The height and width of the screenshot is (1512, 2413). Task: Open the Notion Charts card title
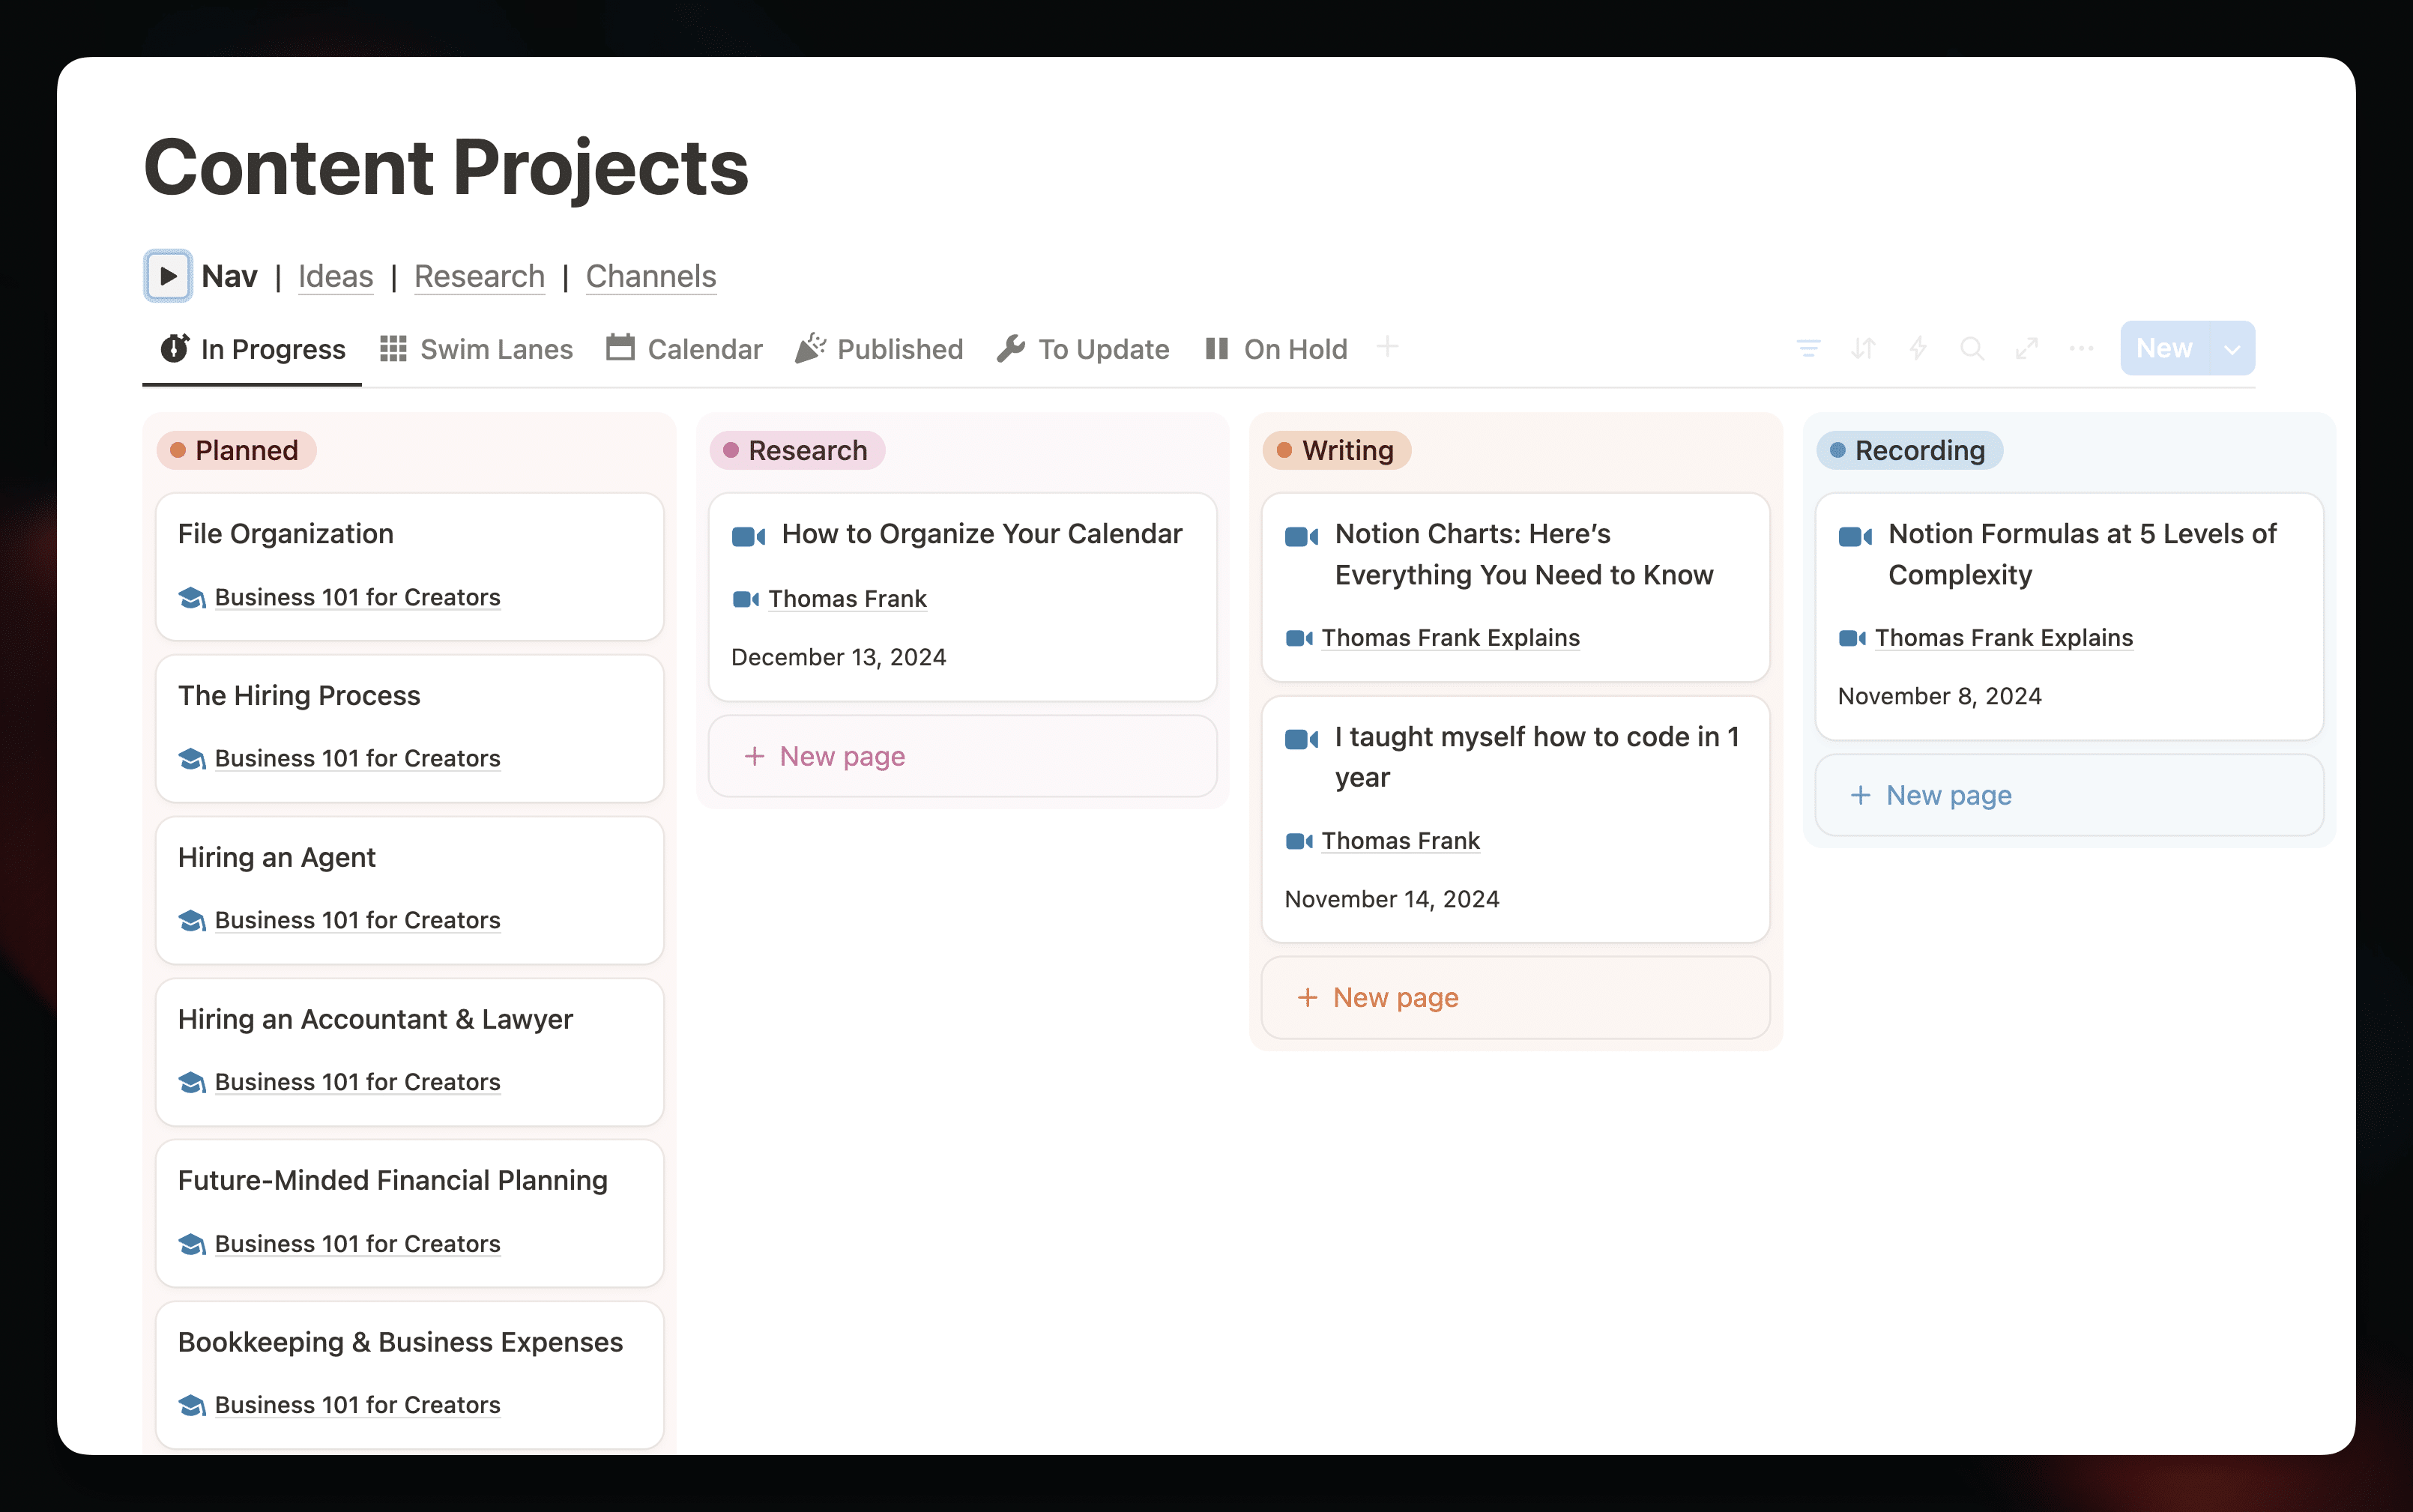[x=1524, y=554]
